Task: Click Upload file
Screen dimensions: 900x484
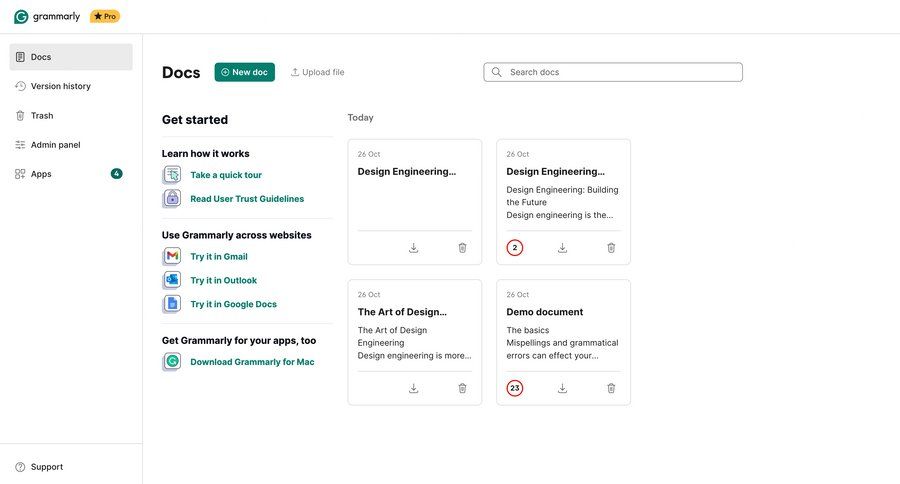Action: (x=317, y=72)
